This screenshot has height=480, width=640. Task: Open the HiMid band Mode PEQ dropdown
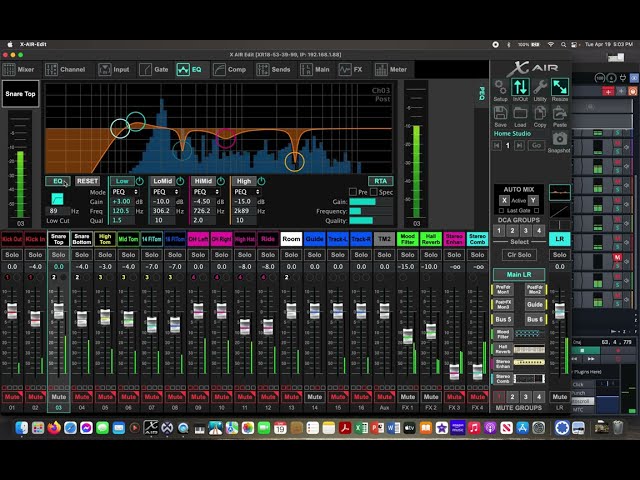[207, 192]
